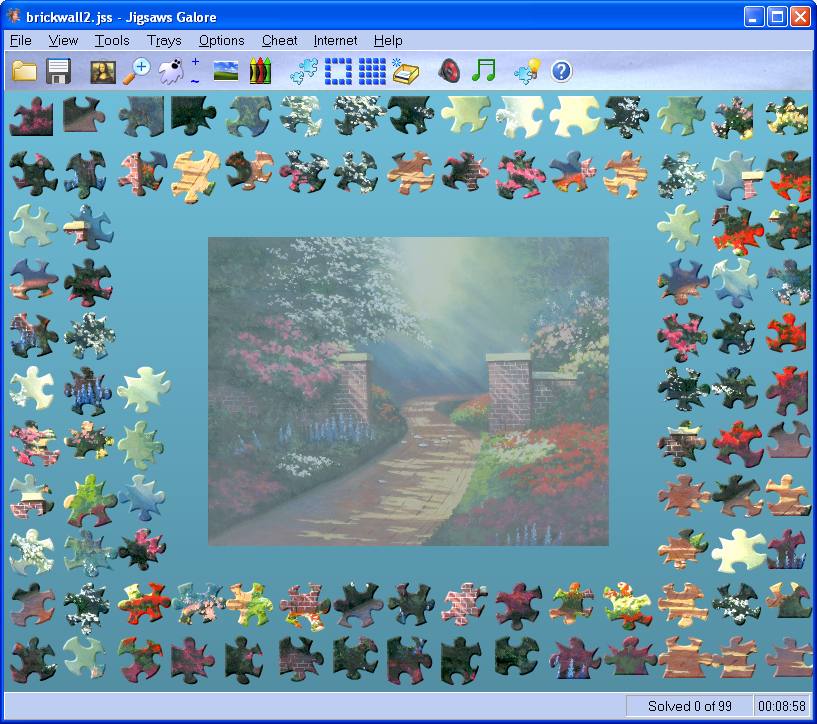
Task: Select the bright yellow paving-stone puzzle piece
Action: [195, 174]
